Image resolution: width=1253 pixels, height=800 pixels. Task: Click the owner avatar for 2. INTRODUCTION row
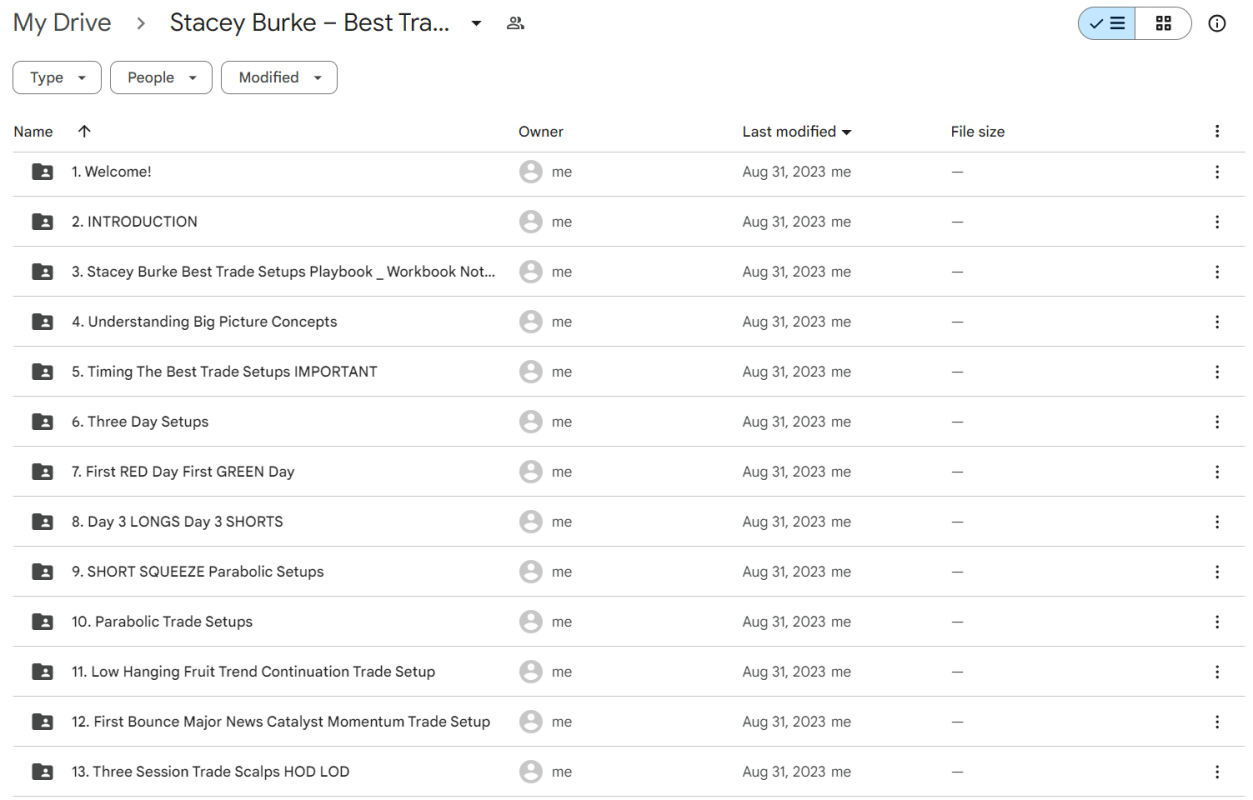click(x=531, y=221)
